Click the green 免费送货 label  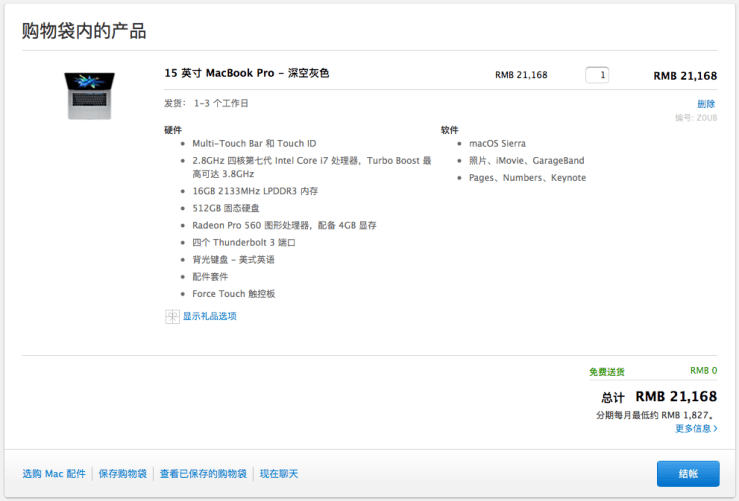coord(607,372)
